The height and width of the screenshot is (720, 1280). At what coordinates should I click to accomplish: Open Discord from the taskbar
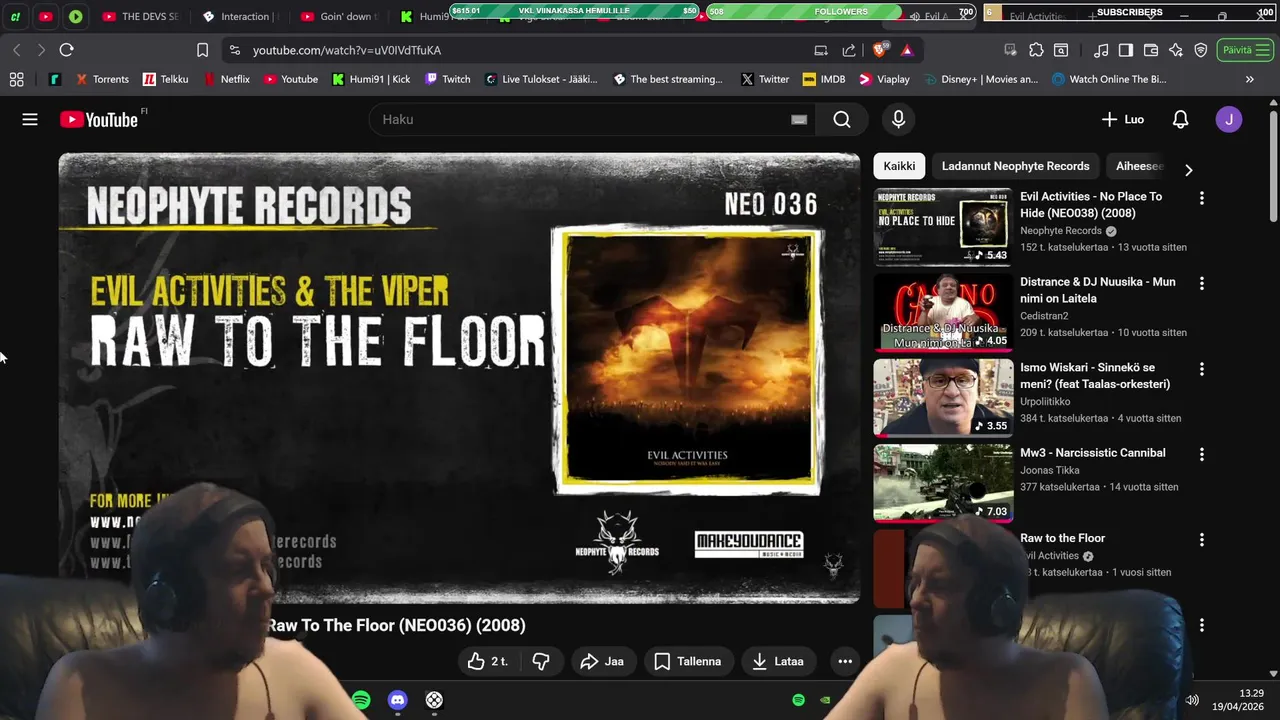tap(398, 700)
